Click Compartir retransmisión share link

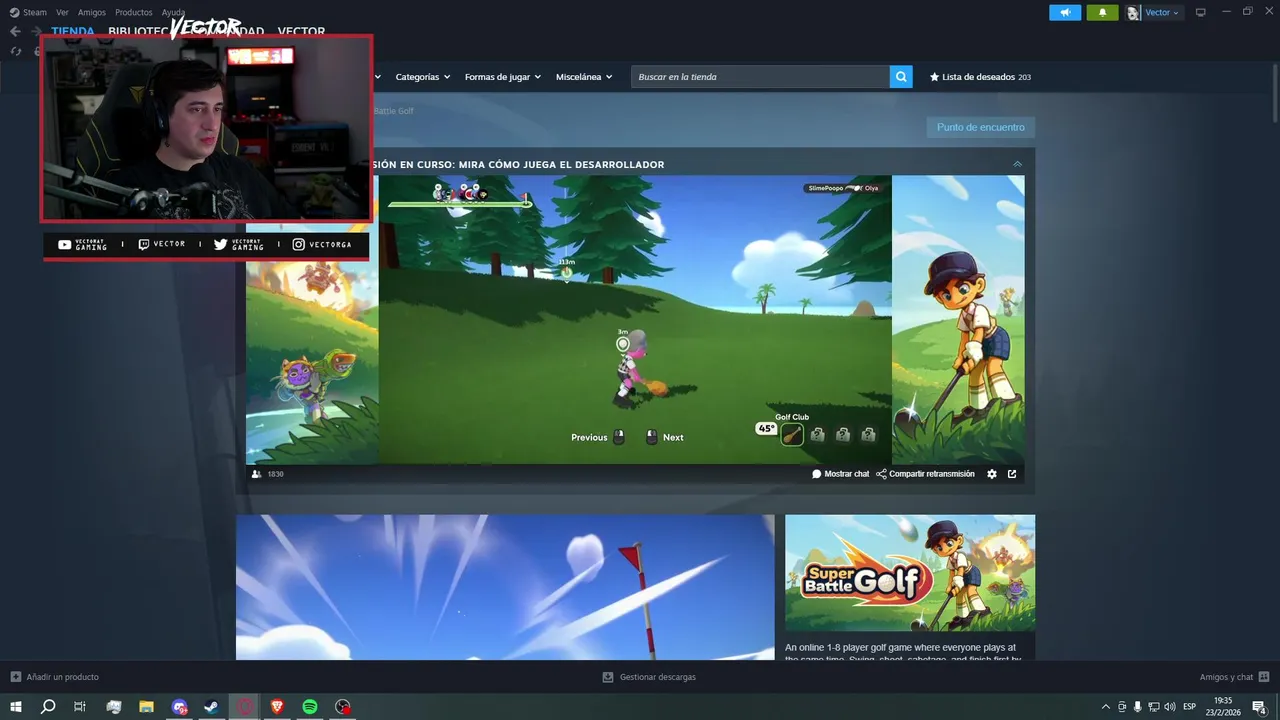point(925,474)
